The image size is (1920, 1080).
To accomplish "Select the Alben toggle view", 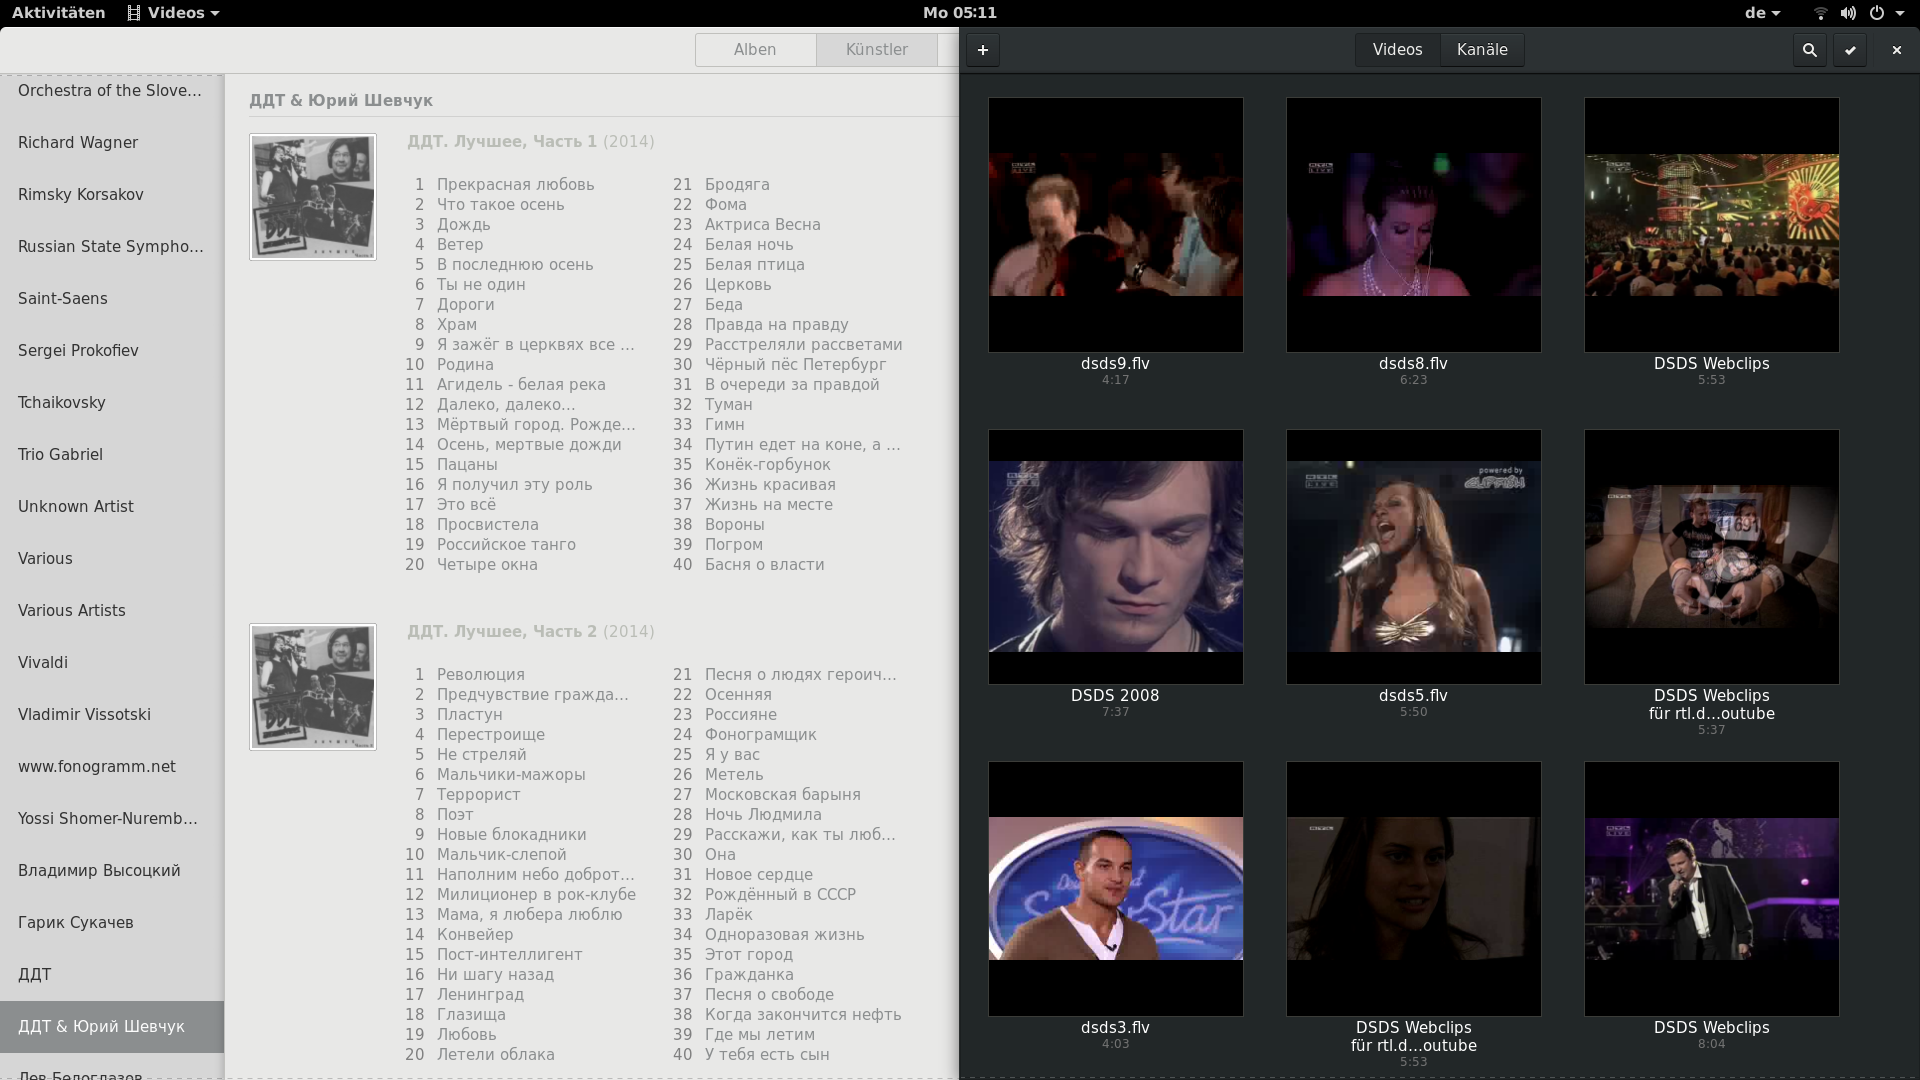I will coord(753,49).
